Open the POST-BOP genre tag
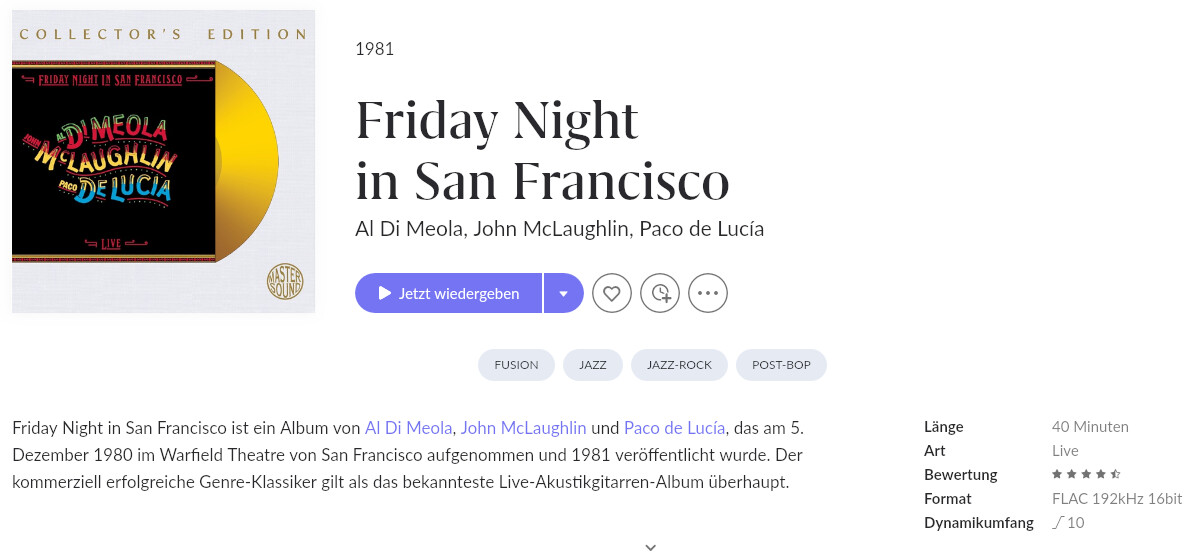The image size is (1190, 555). [x=781, y=365]
